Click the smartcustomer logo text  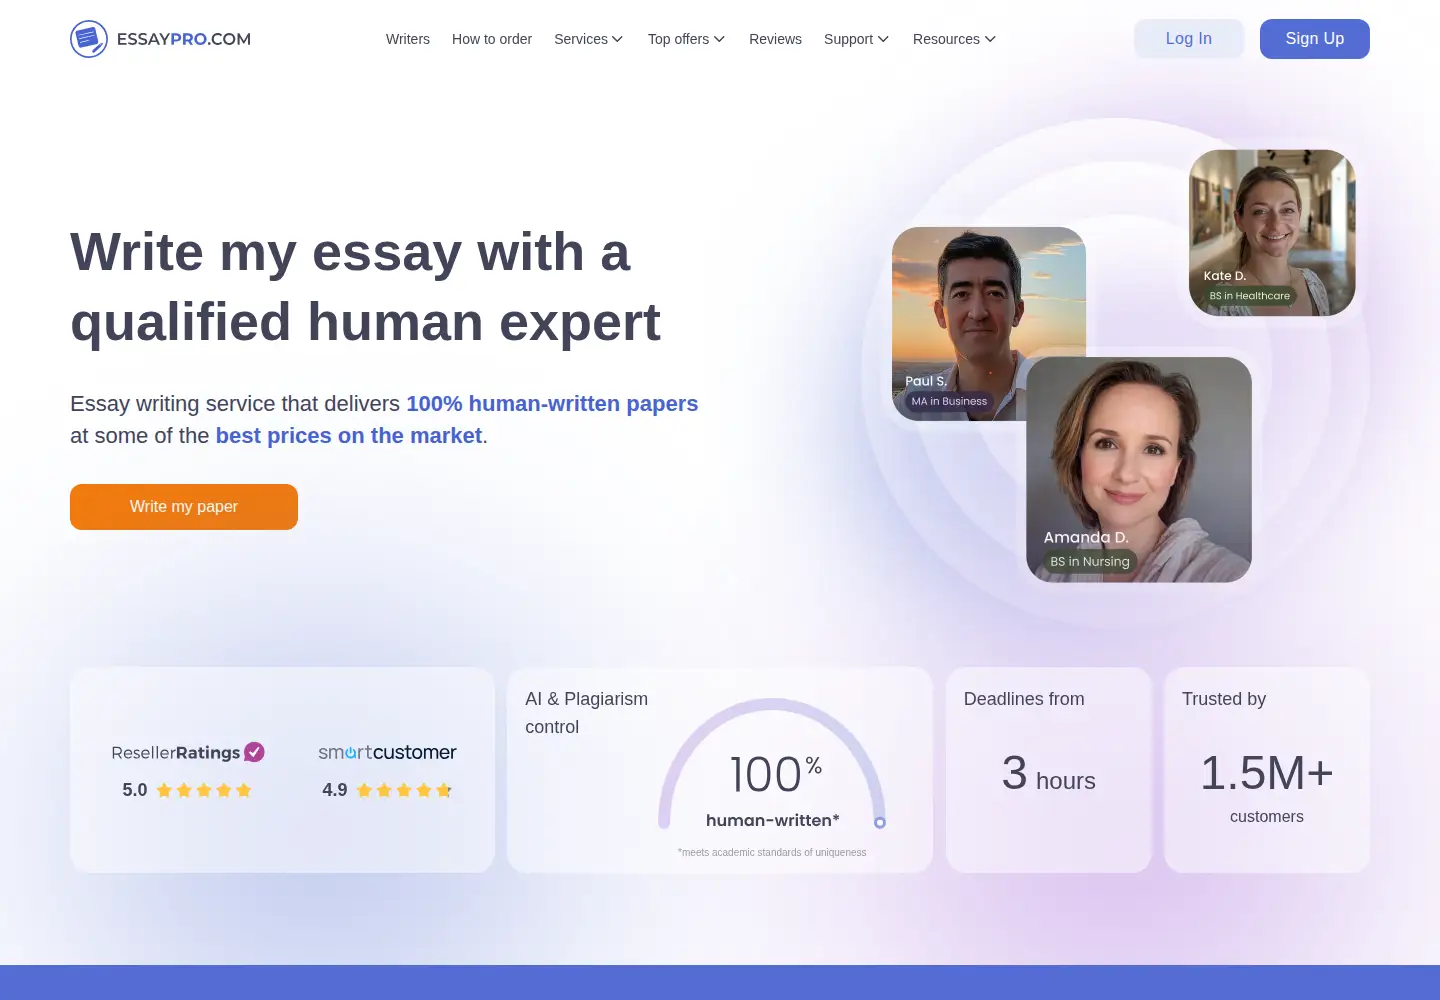(x=387, y=752)
